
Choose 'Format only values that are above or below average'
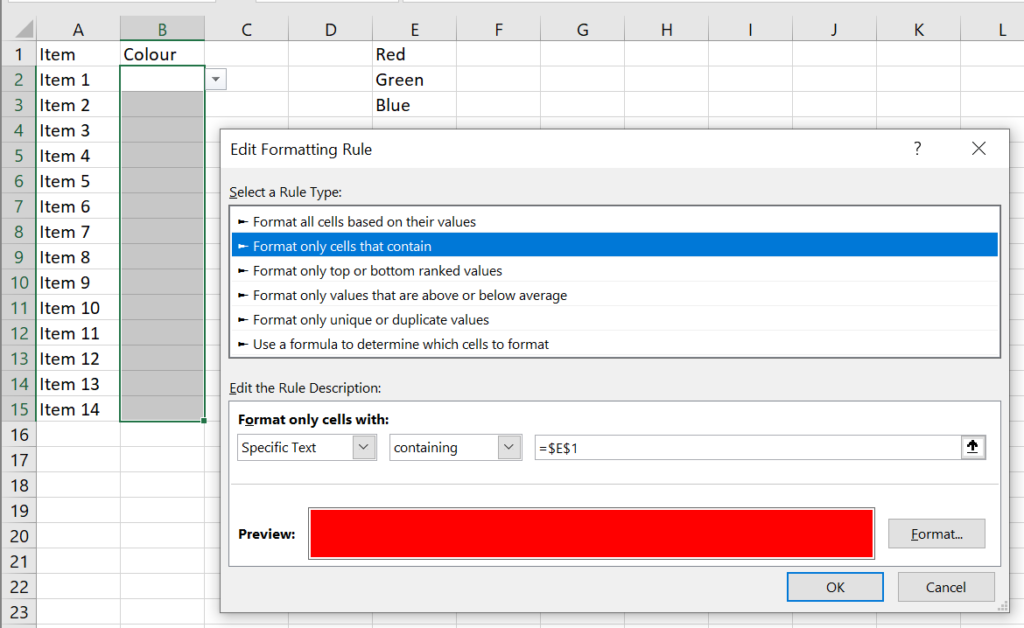[x=409, y=295]
